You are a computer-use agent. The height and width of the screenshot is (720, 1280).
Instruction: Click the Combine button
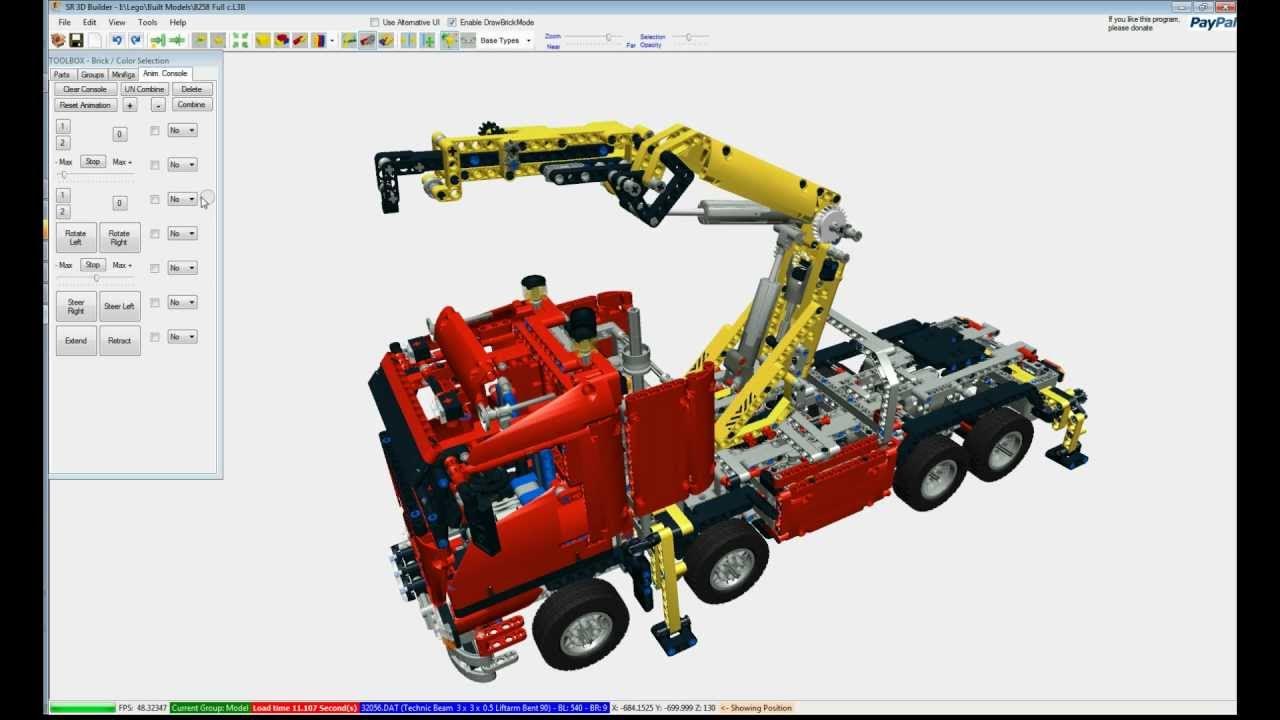tap(191, 104)
